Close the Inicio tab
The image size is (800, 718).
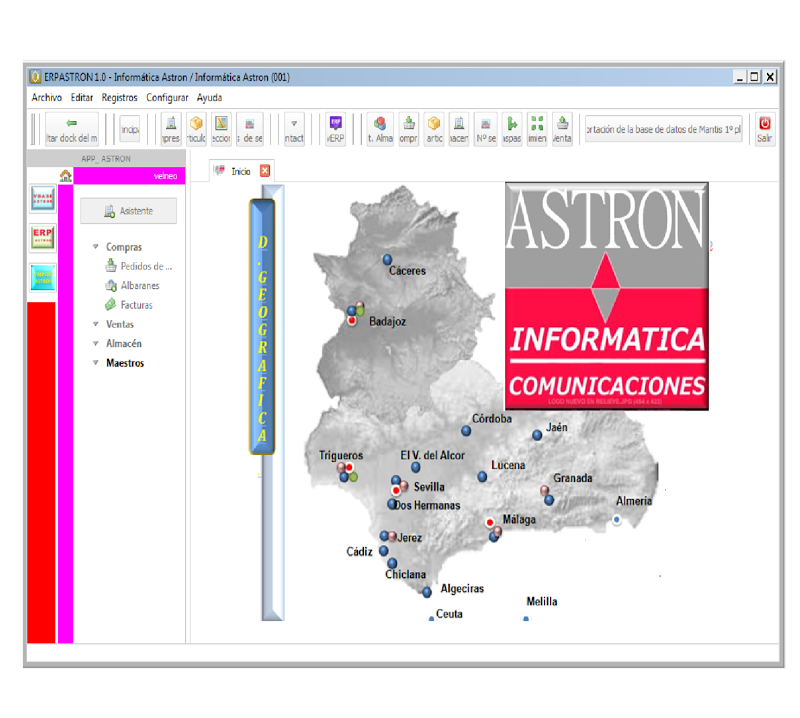265,171
